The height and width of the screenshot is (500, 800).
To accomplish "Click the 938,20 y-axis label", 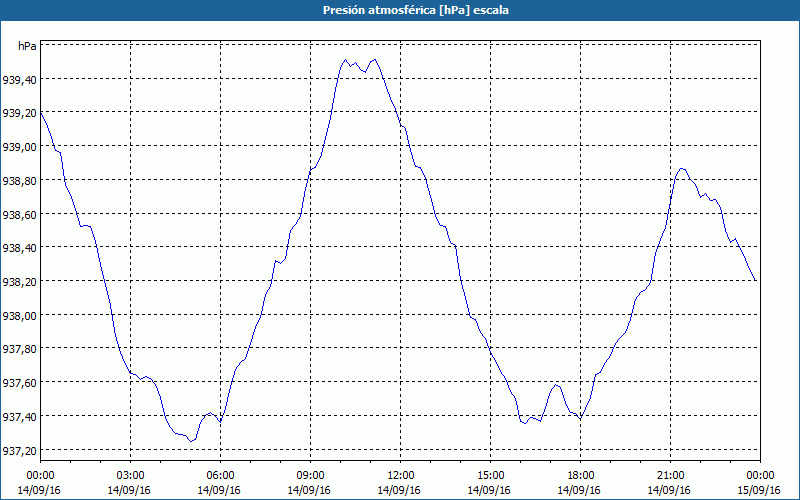I will click(x=19, y=282).
